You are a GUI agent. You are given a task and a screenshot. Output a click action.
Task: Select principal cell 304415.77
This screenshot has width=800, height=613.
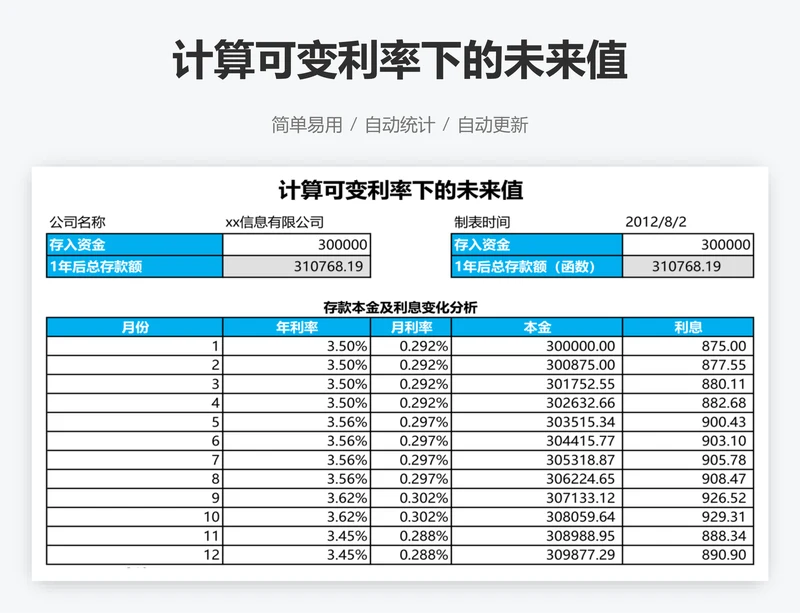[x=537, y=441]
